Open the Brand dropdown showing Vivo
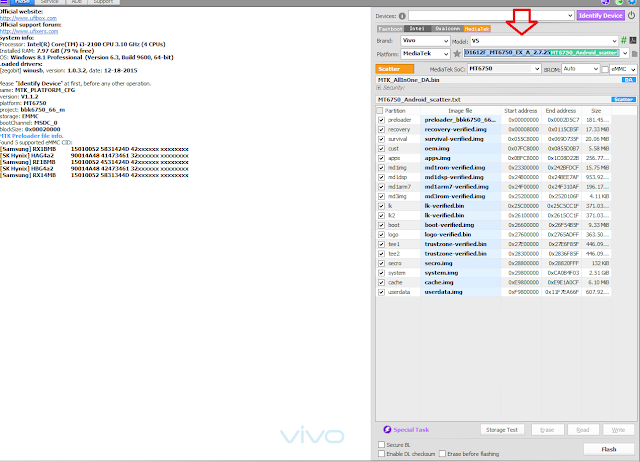Viewport: 640px width, 462px height. [x=425, y=40]
